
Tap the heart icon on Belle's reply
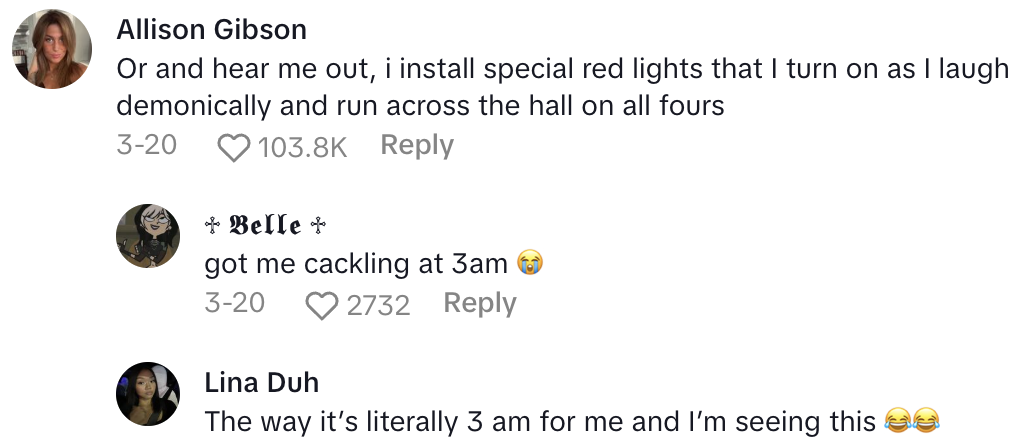[322, 305]
